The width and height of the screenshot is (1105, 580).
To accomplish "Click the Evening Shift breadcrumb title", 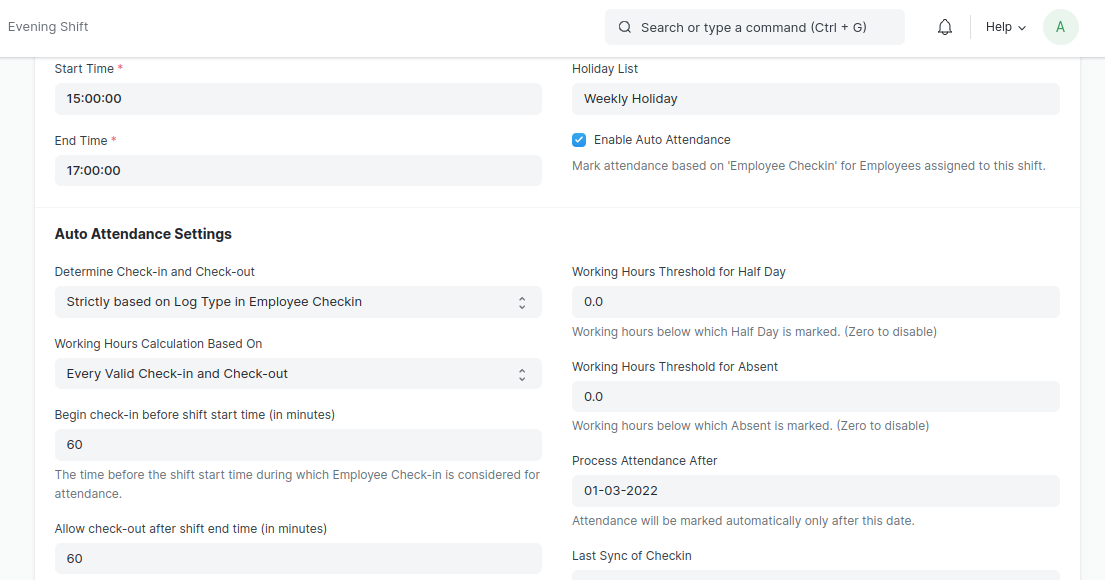I will [x=48, y=27].
